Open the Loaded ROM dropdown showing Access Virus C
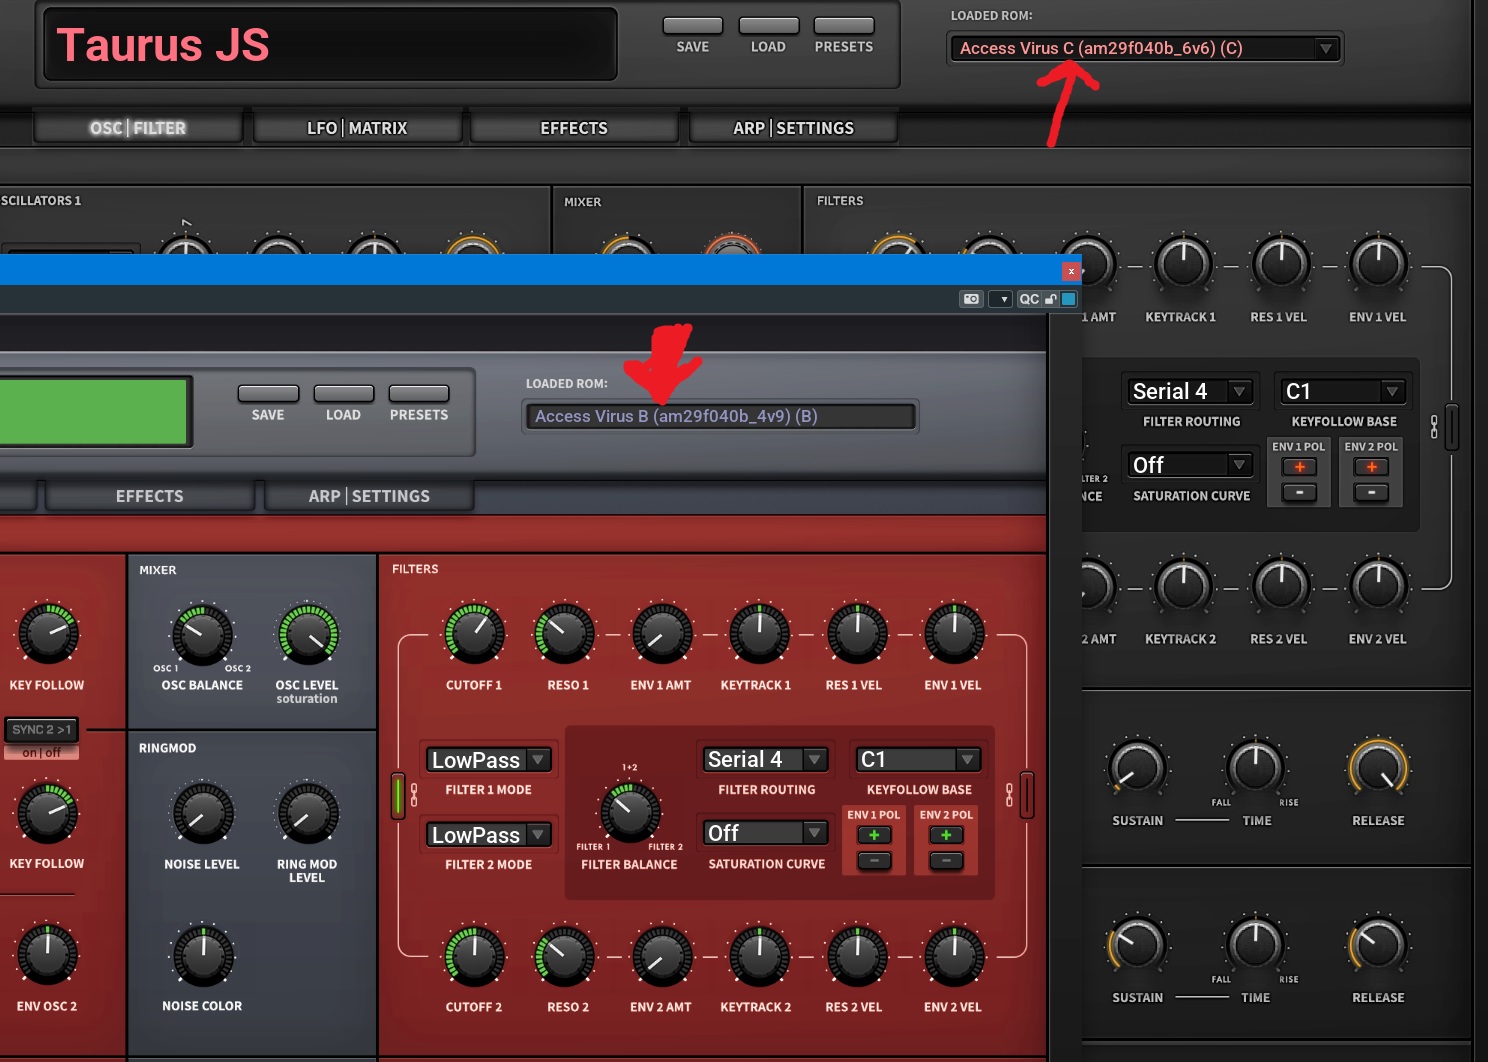Image resolution: width=1488 pixels, height=1062 pixels. tap(1145, 48)
